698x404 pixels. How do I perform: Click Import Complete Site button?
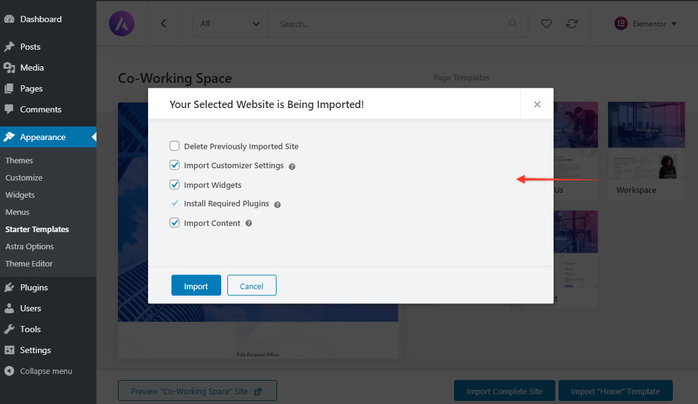click(504, 391)
